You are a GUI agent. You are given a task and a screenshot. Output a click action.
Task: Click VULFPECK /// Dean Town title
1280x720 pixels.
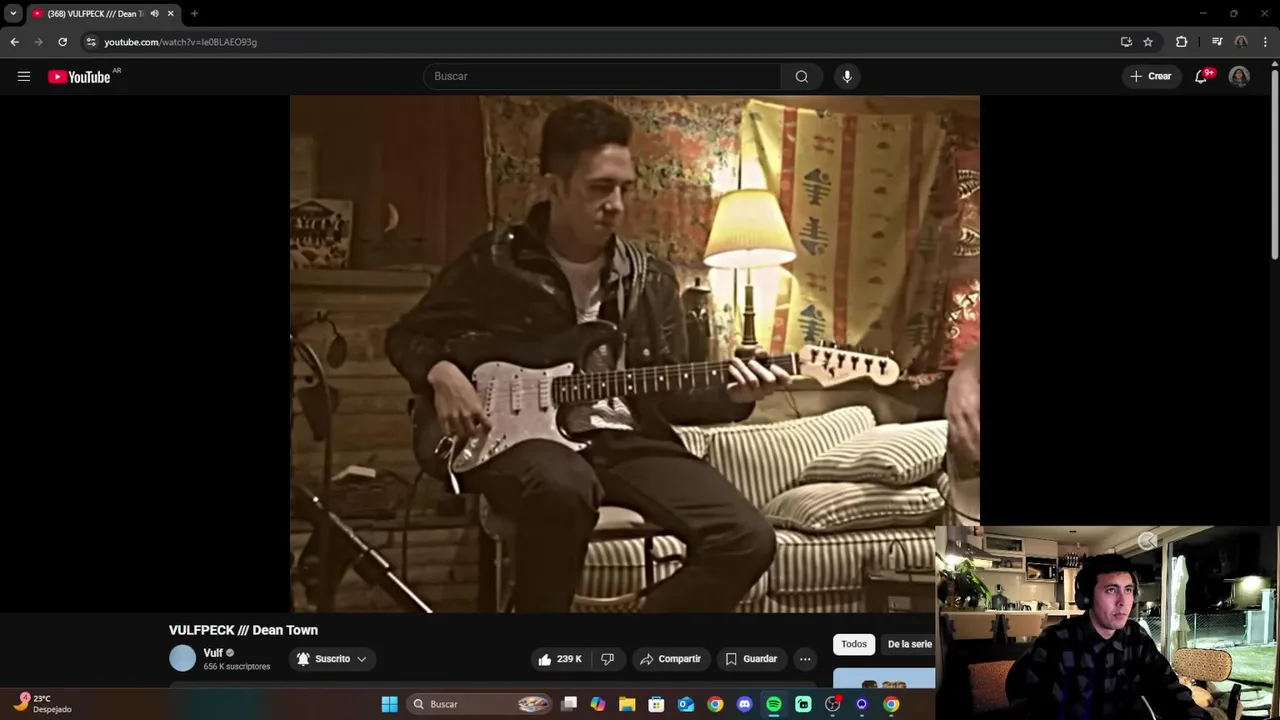tap(243, 630)
